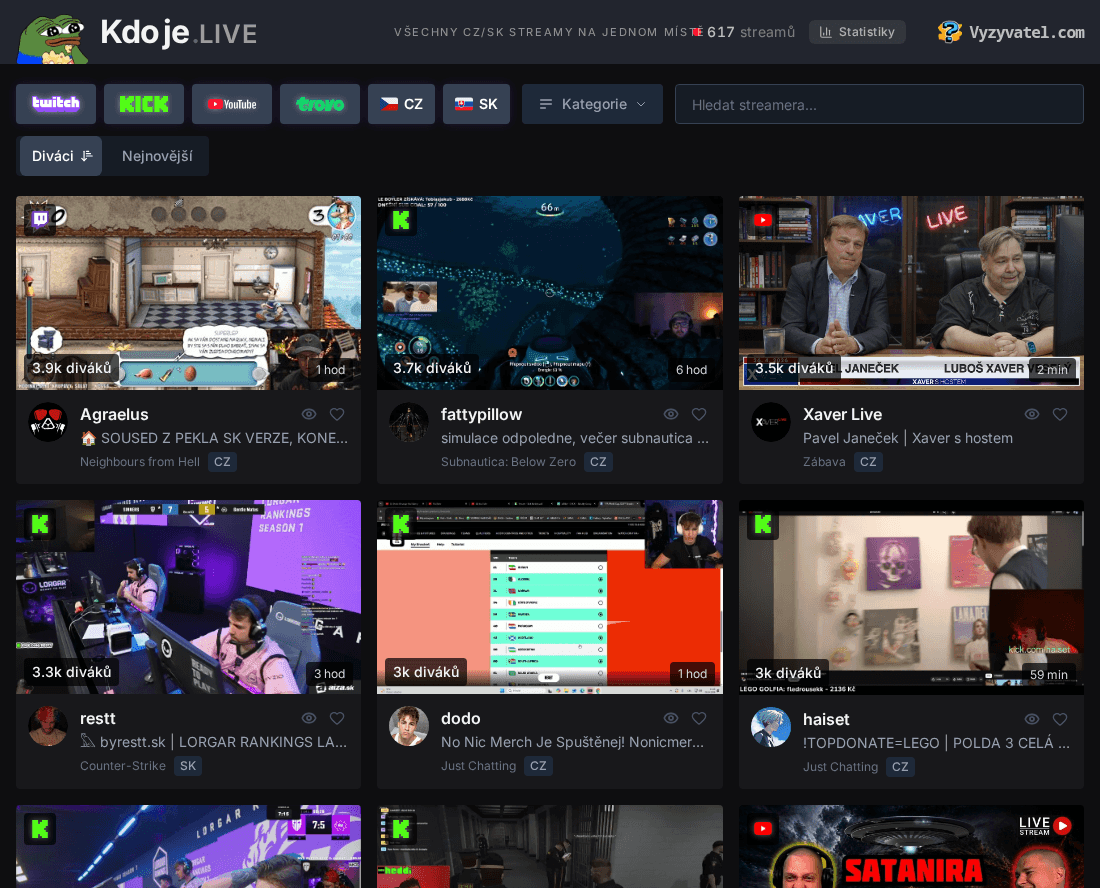Click the Kdoje.LIVE Pepe logo
The width and height of the screenshot is (1100, 888).
(x=52, y=32)
